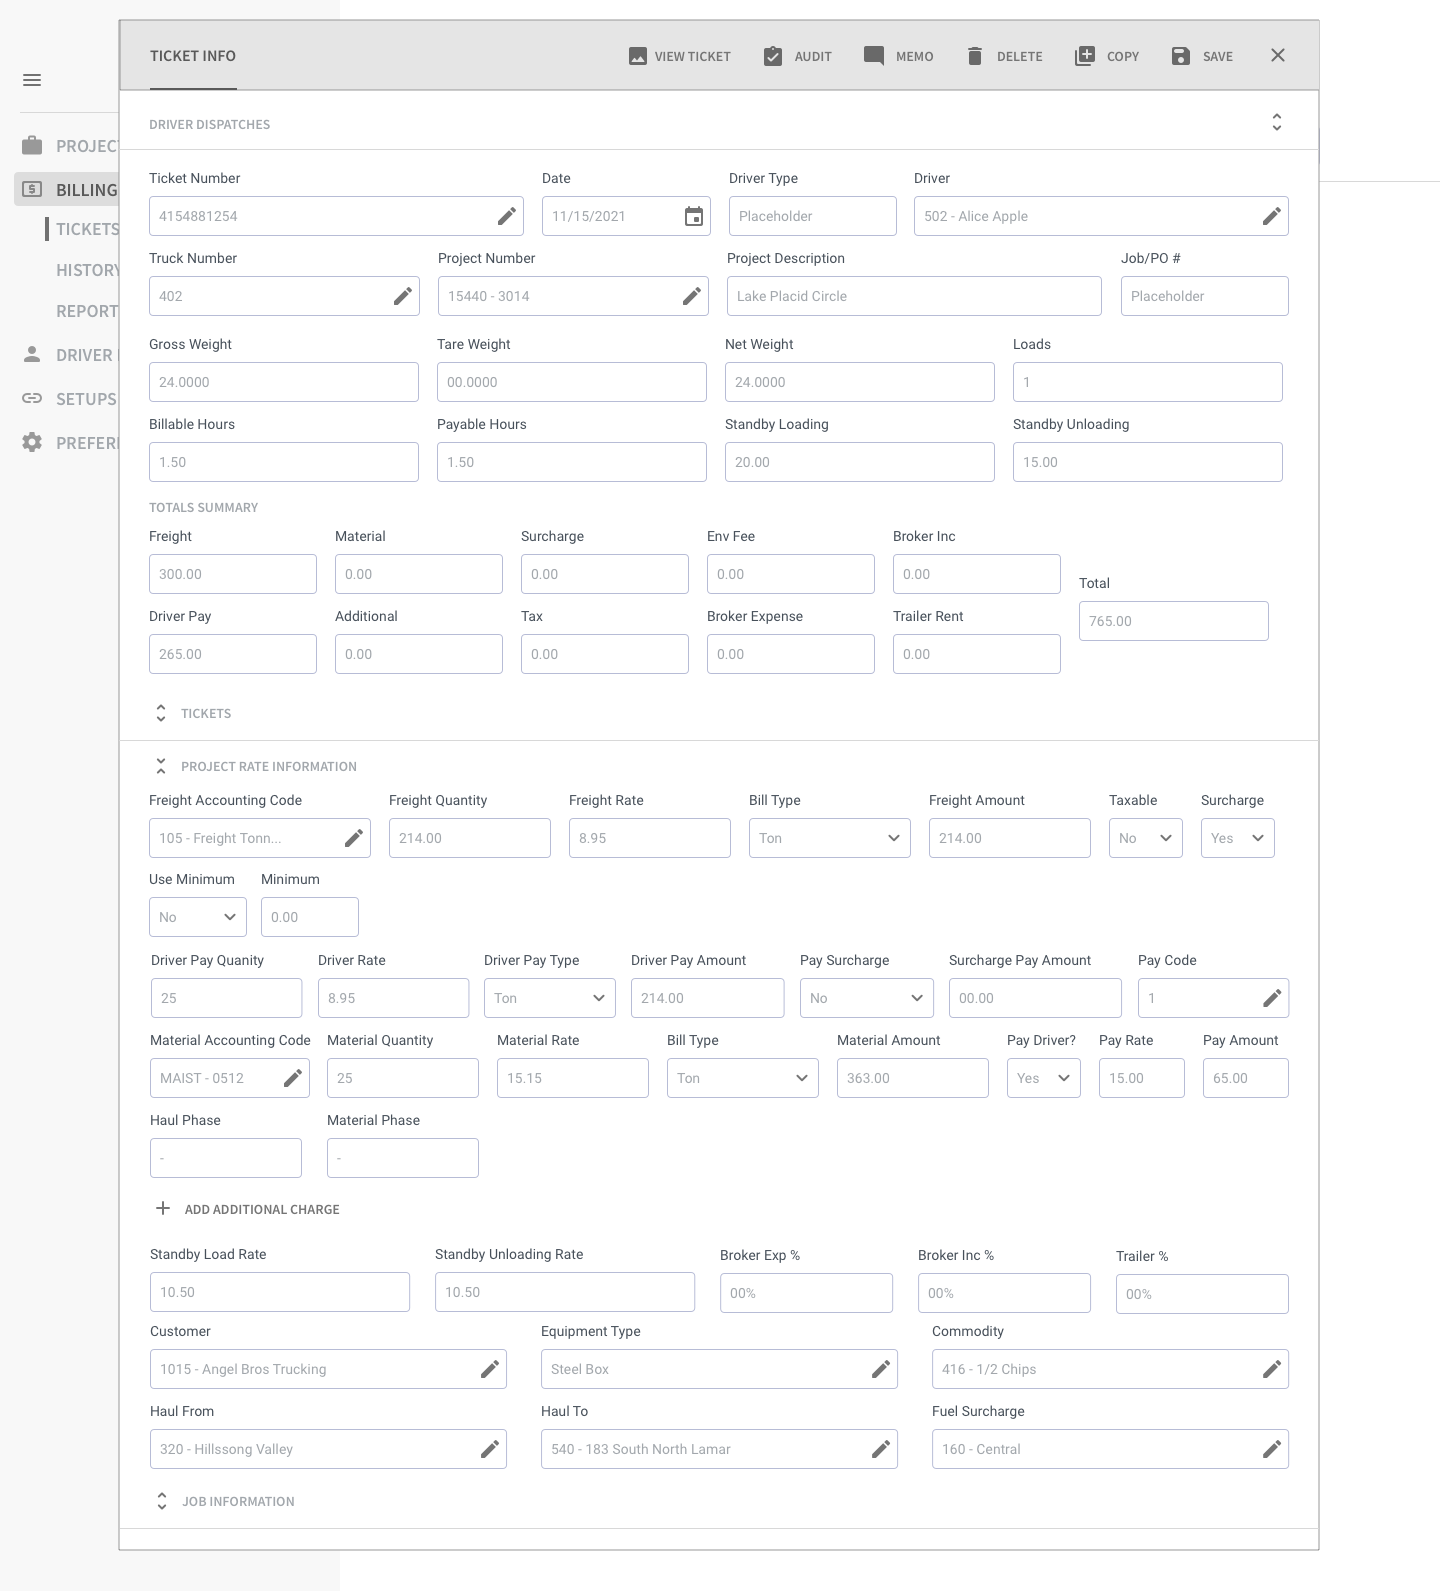This screenshot has width=1440, height=1591.
Task: Open the Surcharge Yes dropdown
Action: click(x=1238, y=838)
